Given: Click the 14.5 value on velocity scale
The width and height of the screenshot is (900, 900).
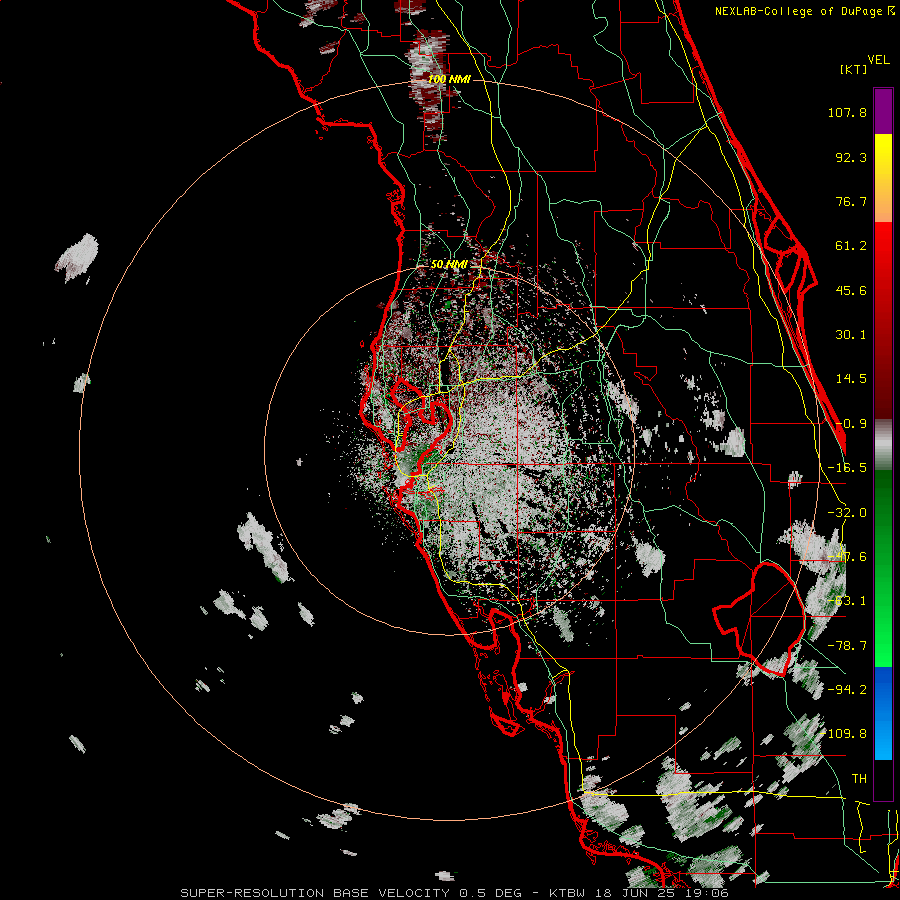Looking at the screenshot, I should click(x=851, y=379).
